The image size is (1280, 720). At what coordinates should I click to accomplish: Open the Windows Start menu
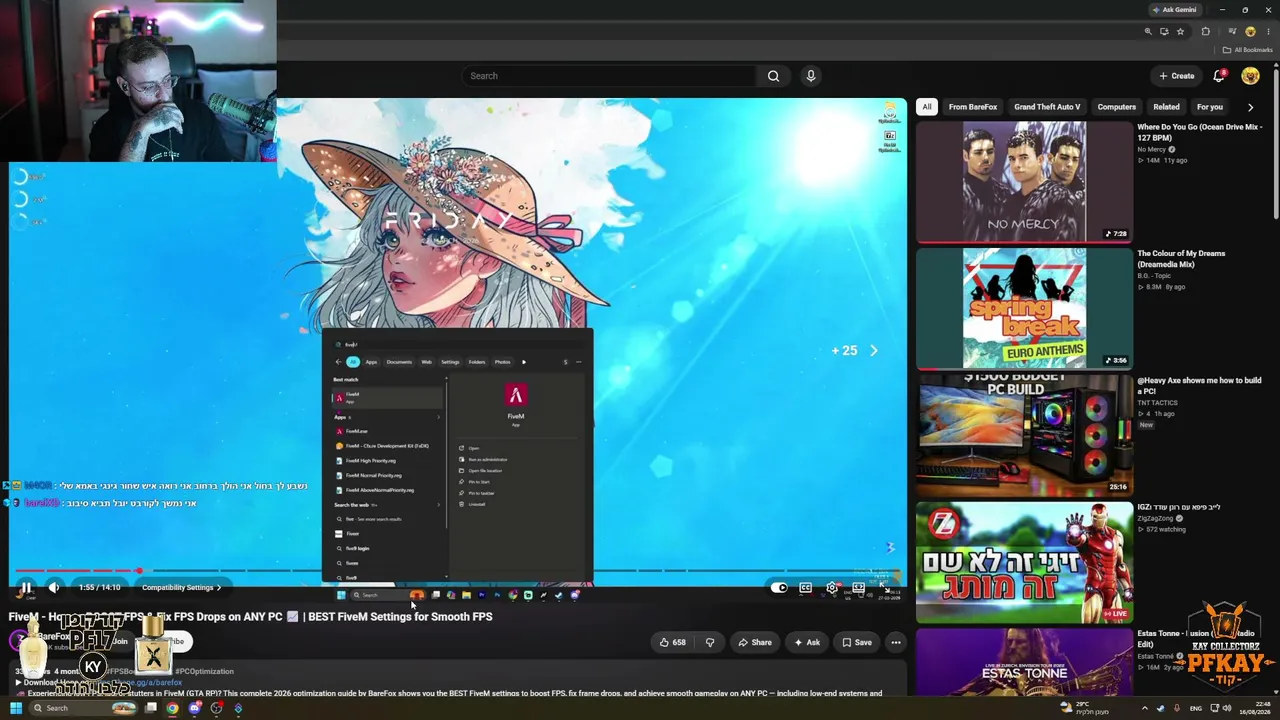pos(15,708)
